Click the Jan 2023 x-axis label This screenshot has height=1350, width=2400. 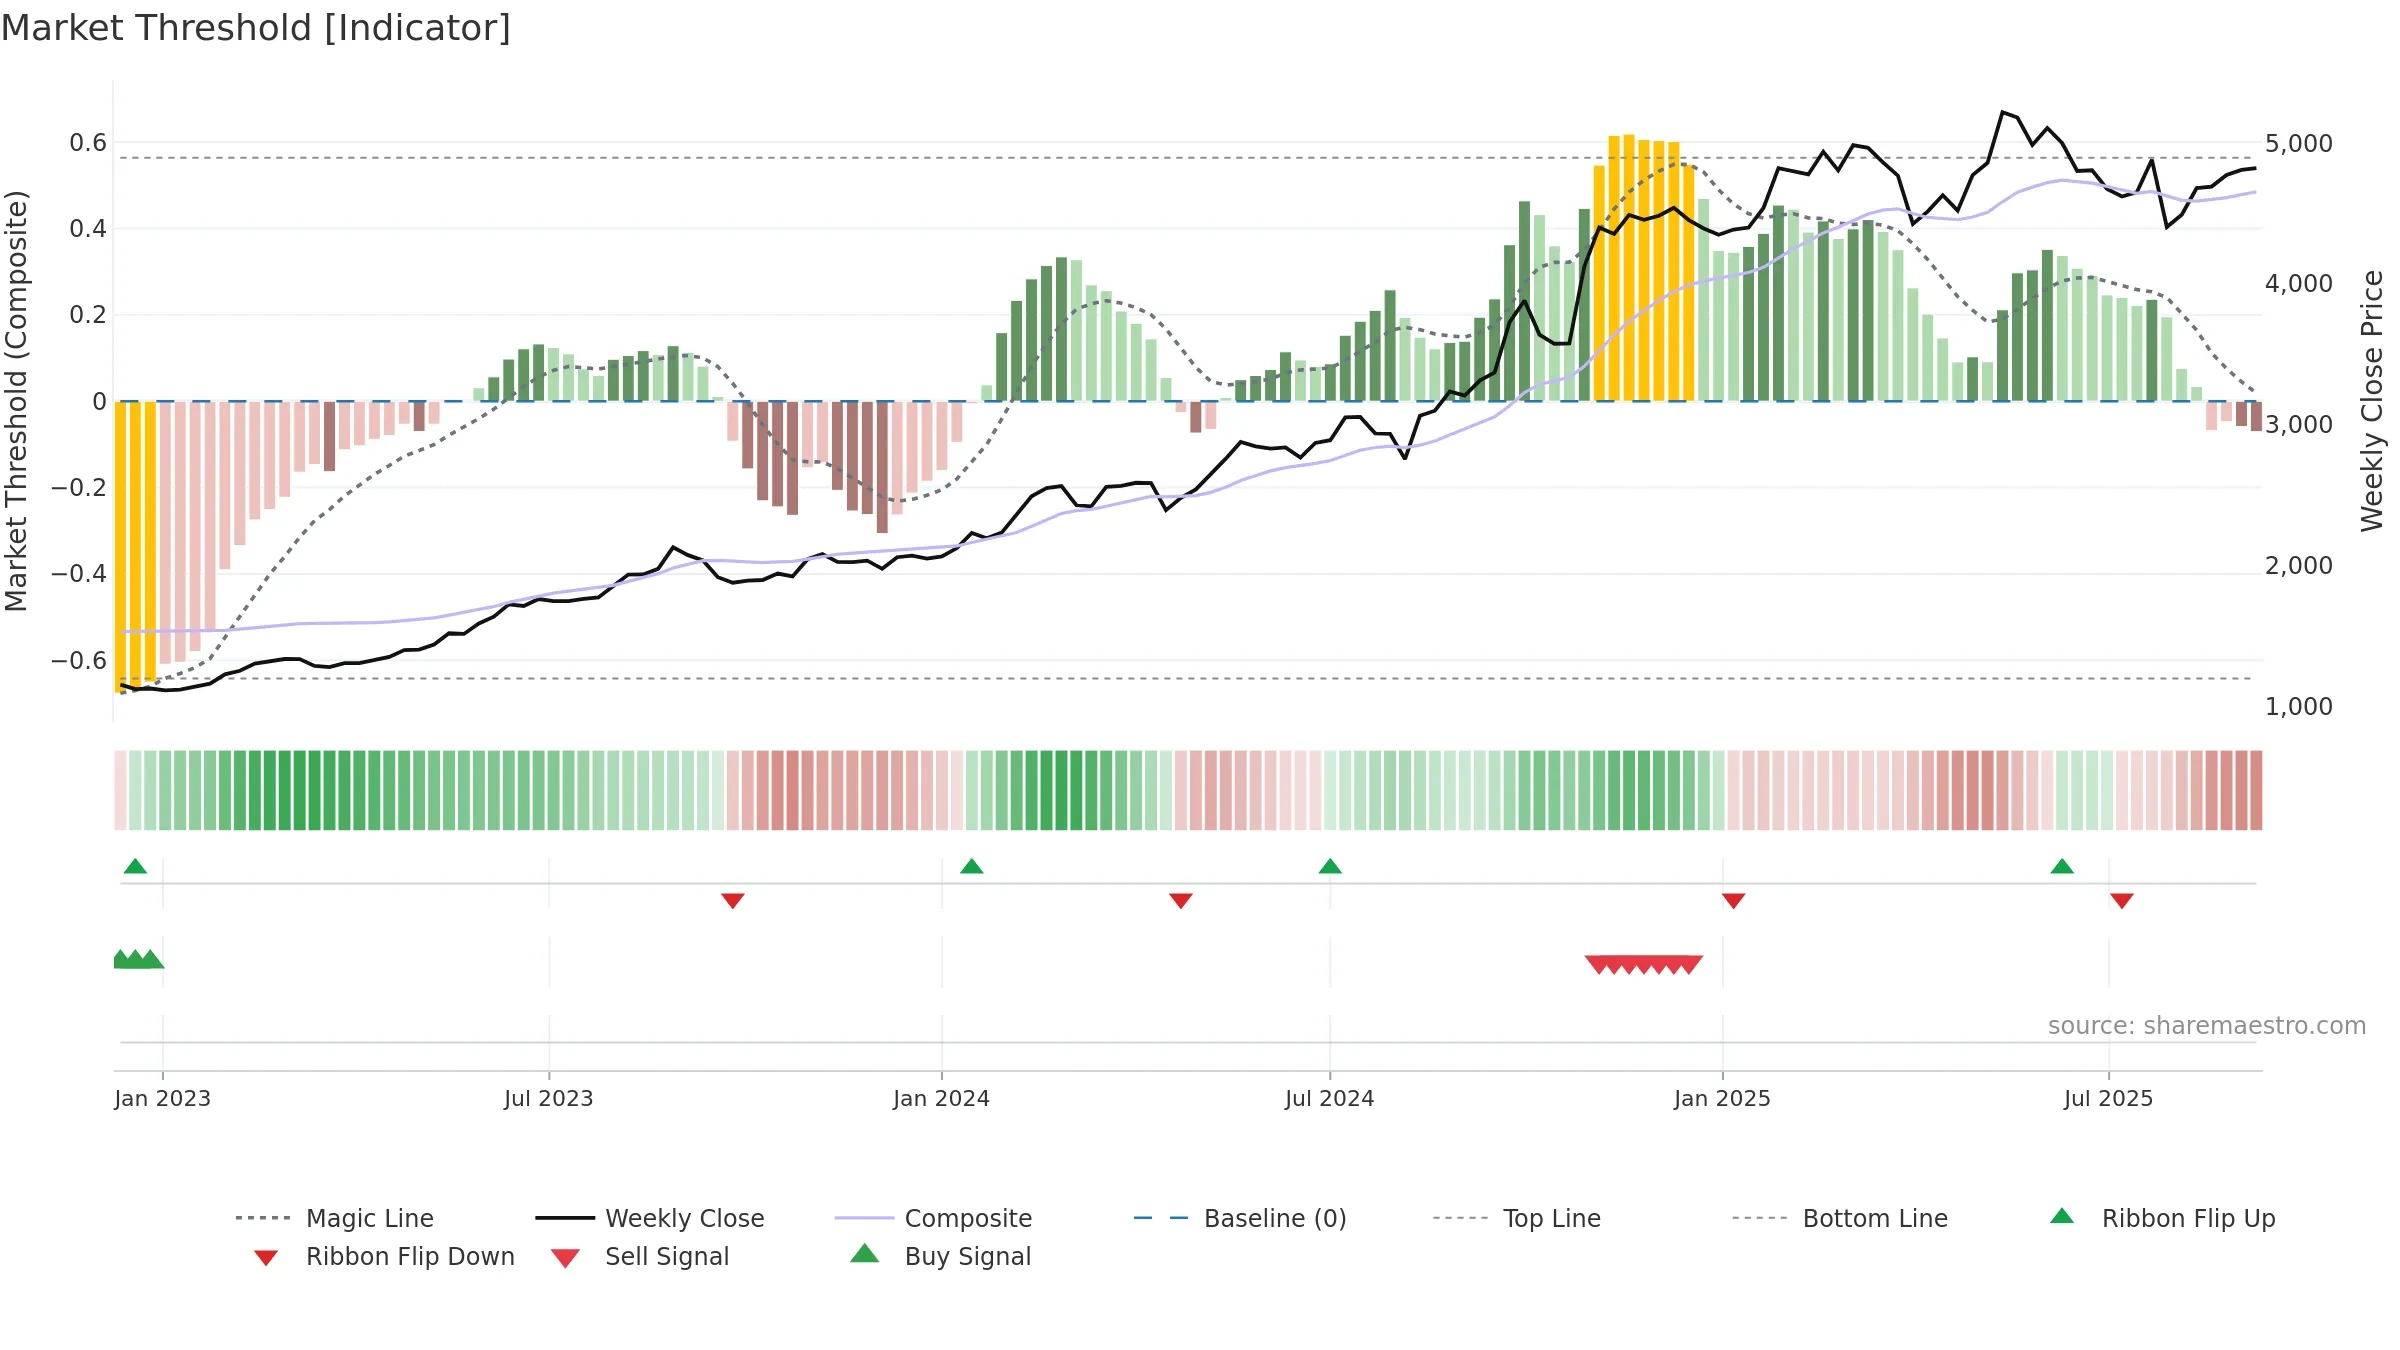[x=163, y=1098]
